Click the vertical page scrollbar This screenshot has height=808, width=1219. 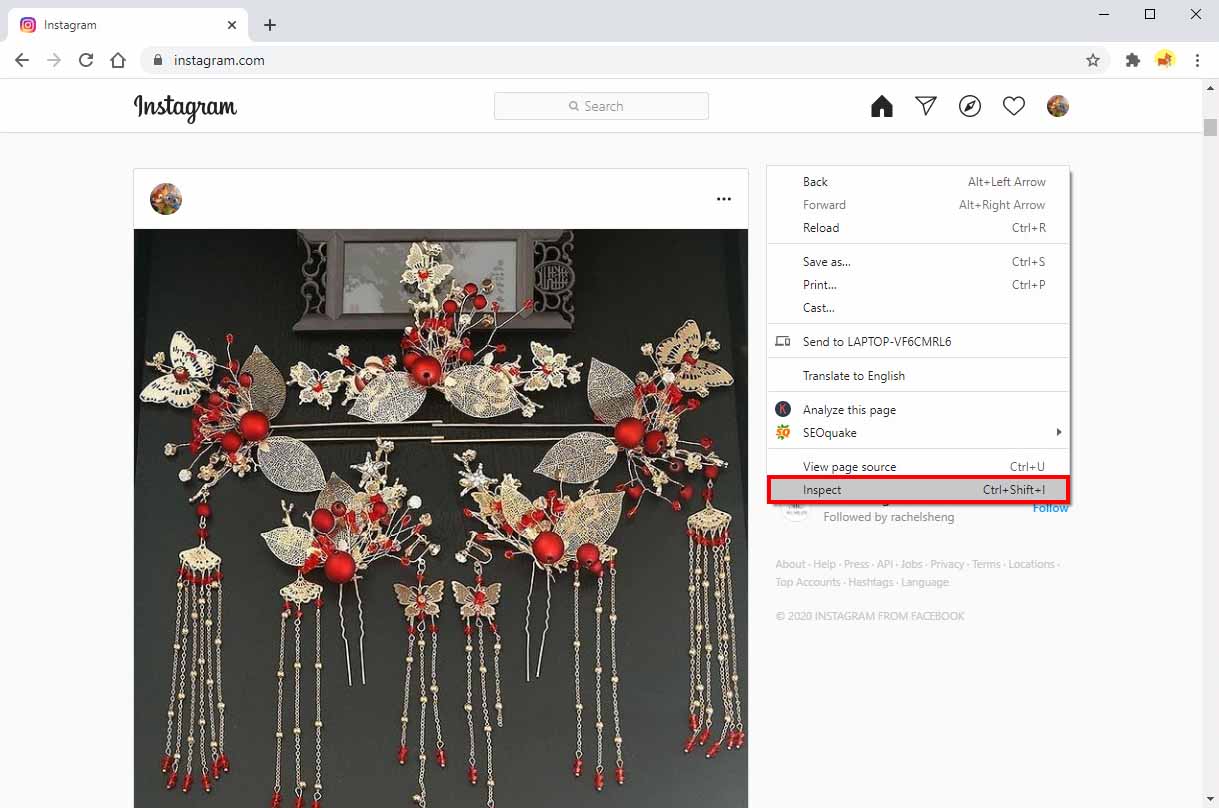[x=1210, y=128]
